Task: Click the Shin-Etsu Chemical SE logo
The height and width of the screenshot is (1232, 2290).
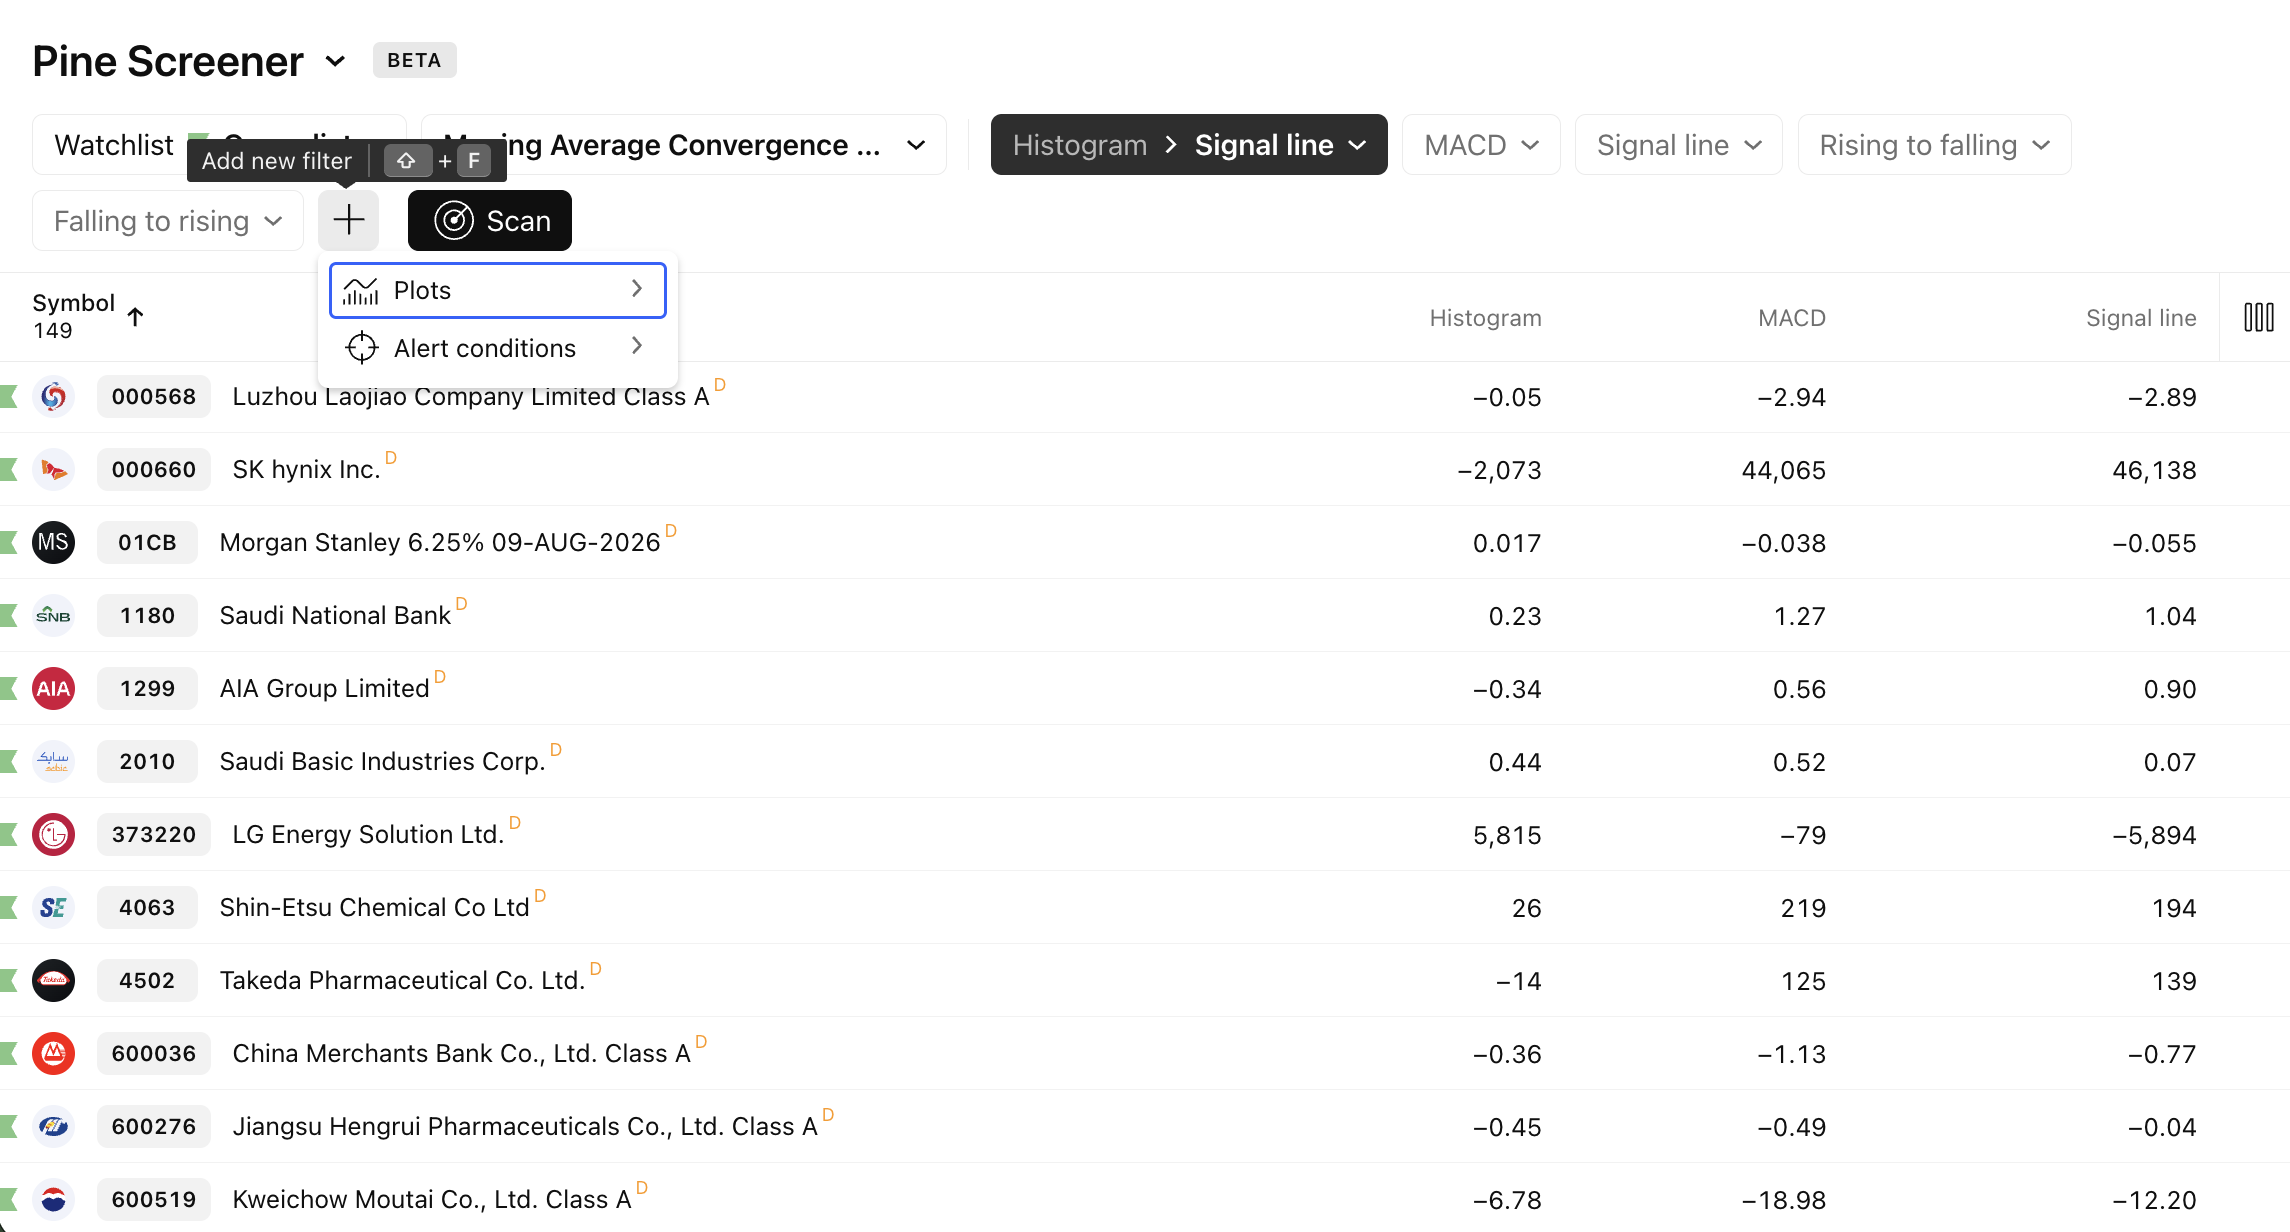Action: point(53,908)
